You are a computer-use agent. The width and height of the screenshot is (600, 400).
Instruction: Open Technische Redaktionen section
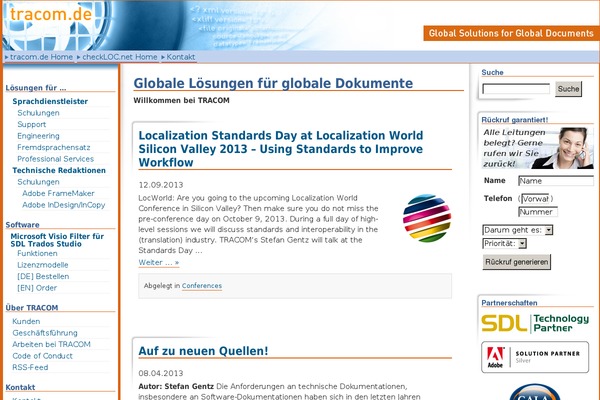click(x=59, y=170)
